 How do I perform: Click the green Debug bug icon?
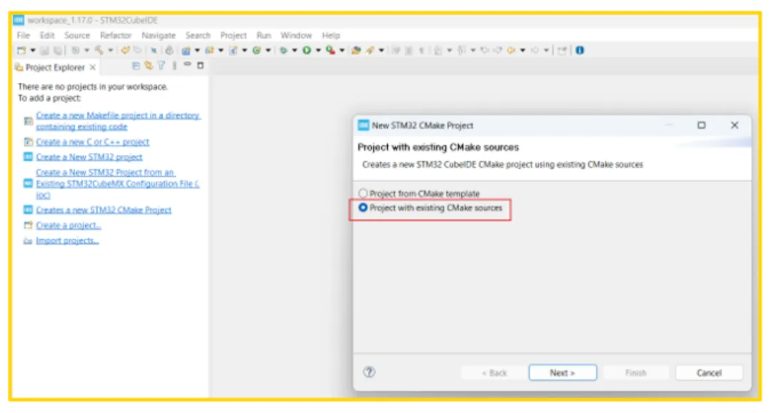pyautogui.click(x=283, y=50)
